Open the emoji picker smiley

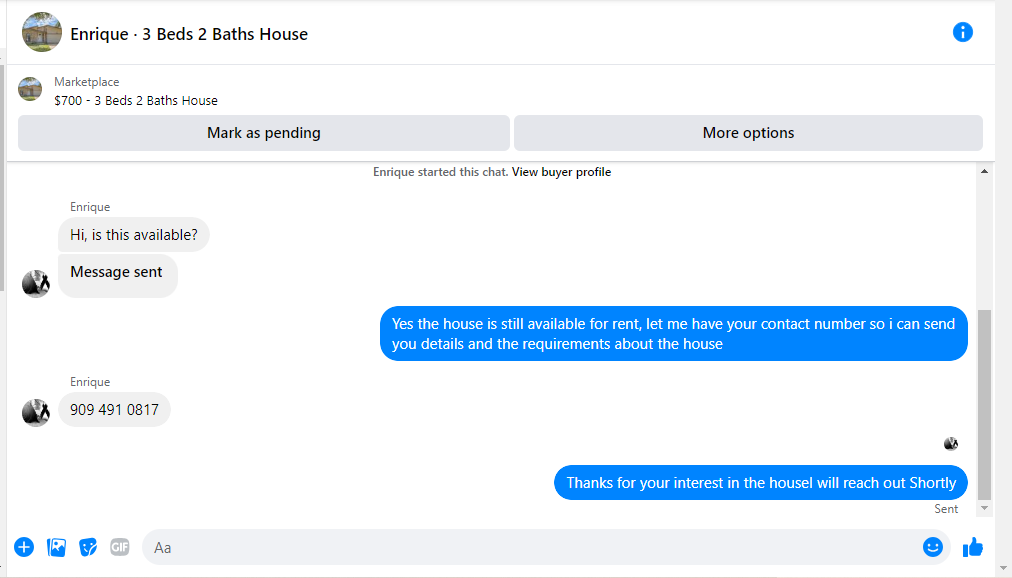933,547
